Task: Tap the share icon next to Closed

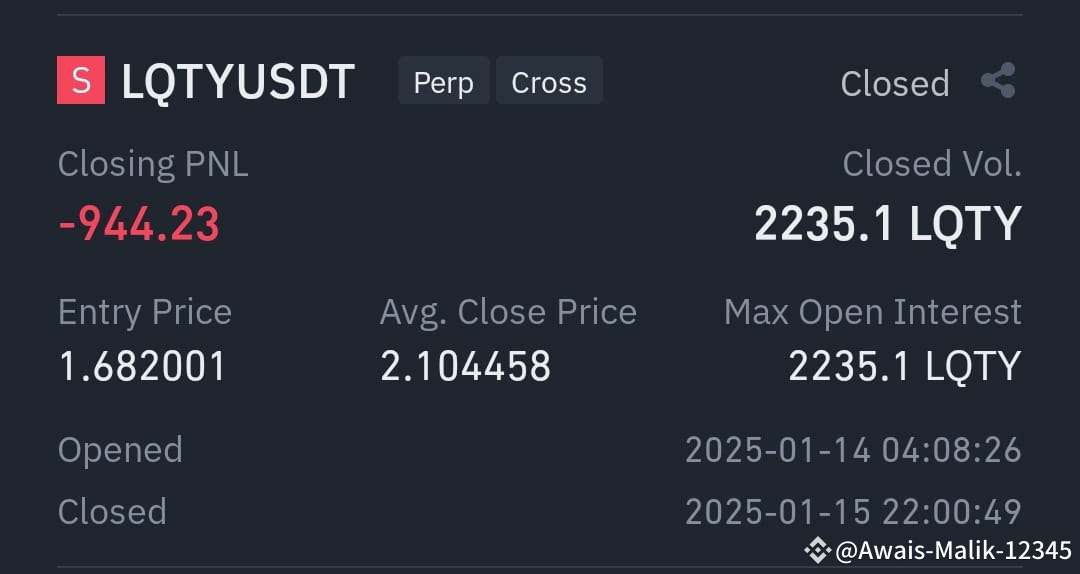Action: point(998,80)
